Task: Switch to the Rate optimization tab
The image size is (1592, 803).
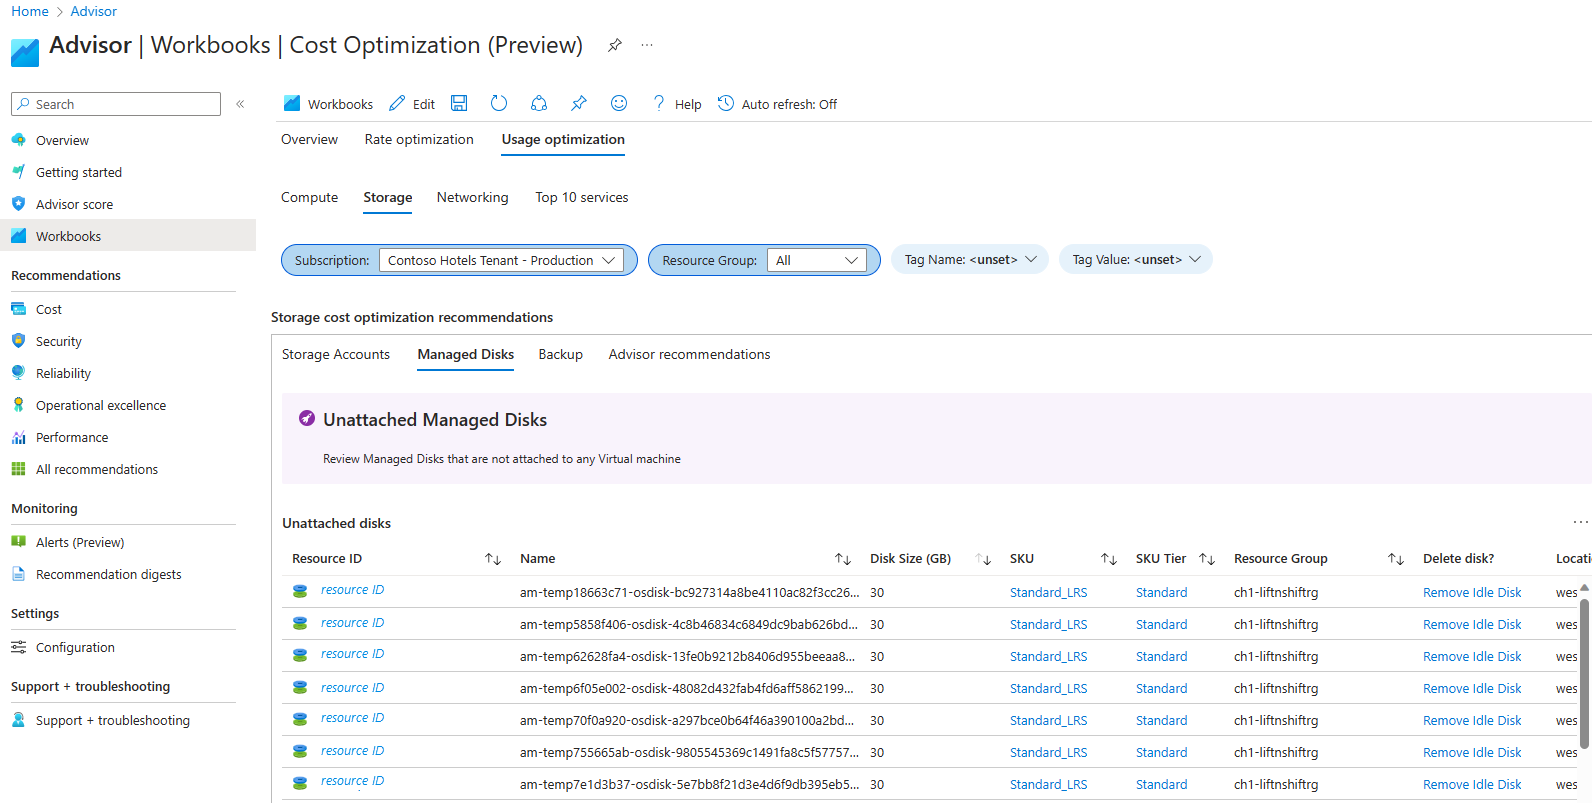Action: [x=419, y=140]
